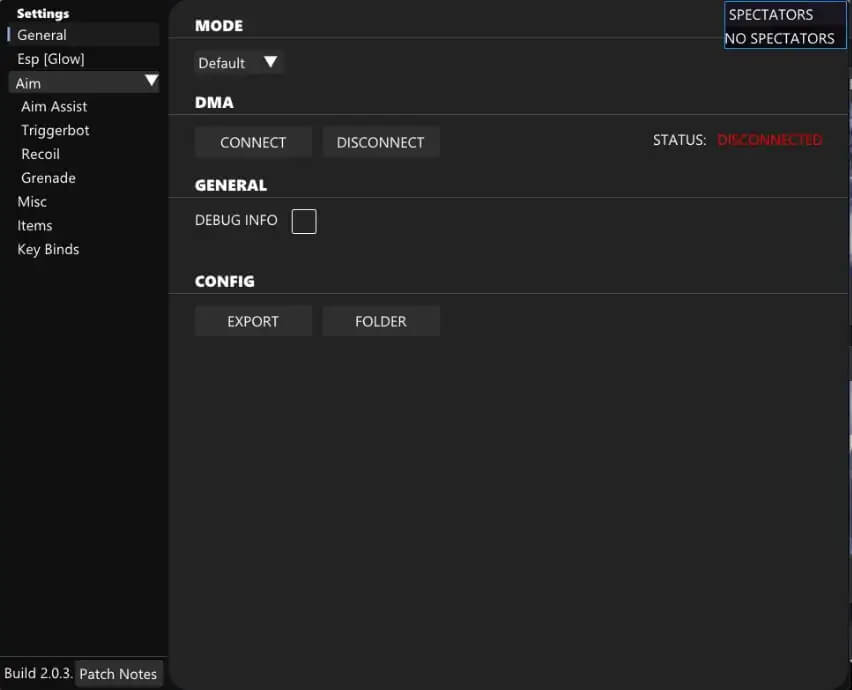
Task: Choose Grenade in the Aim submenu
Action: pyautogui.click(x=48, y=178)
